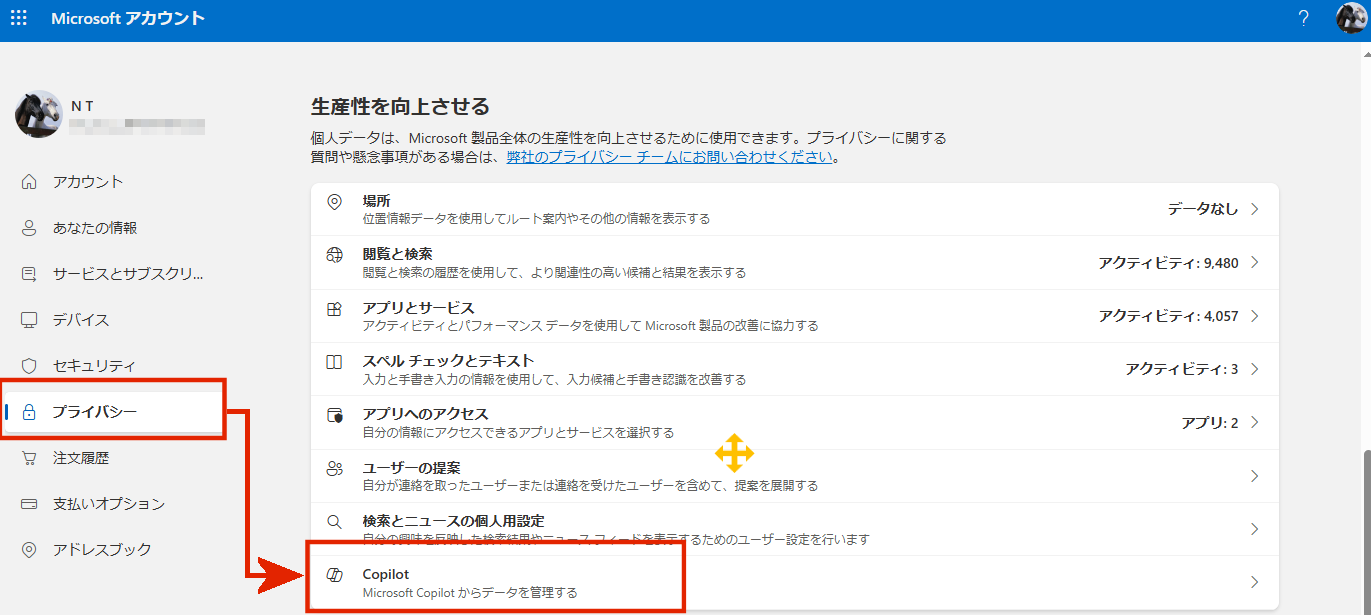Click the N T profile picture in sidebar

click(39, 114)
